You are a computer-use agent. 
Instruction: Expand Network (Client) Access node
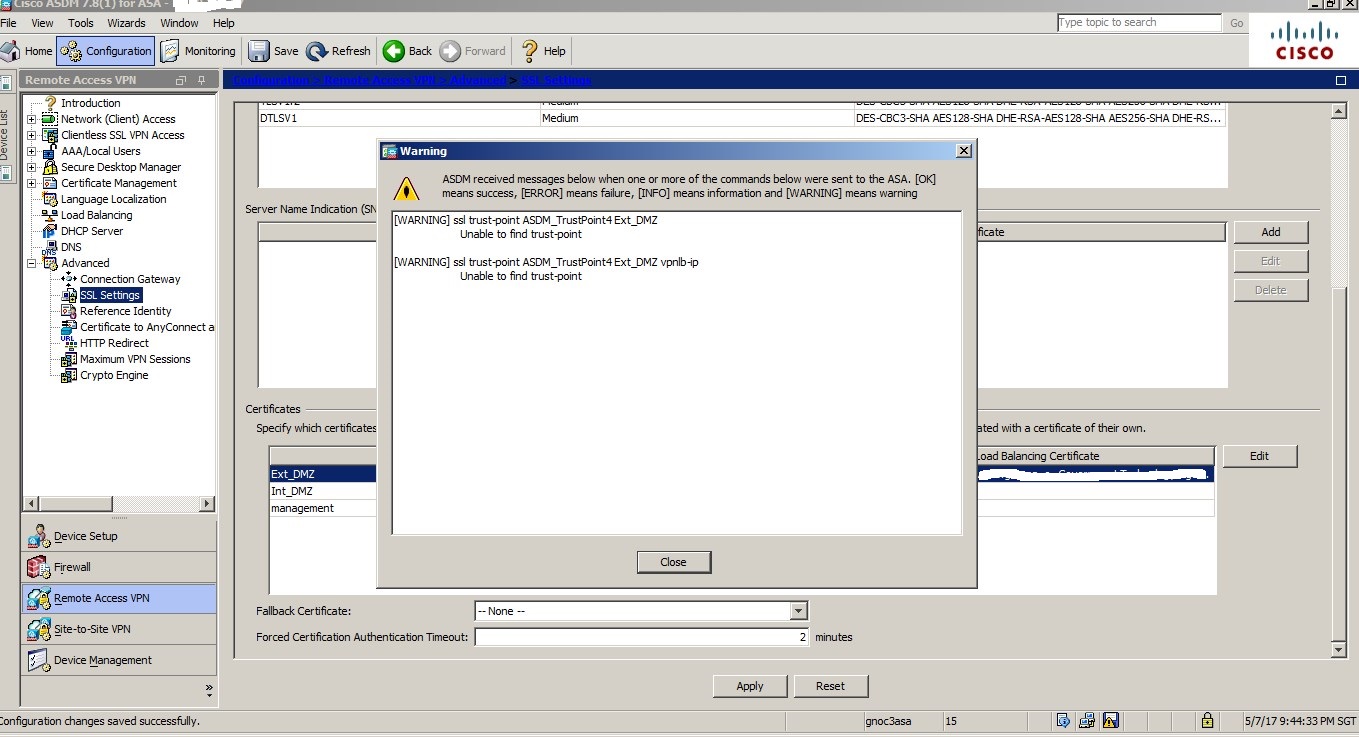[32, 119]
